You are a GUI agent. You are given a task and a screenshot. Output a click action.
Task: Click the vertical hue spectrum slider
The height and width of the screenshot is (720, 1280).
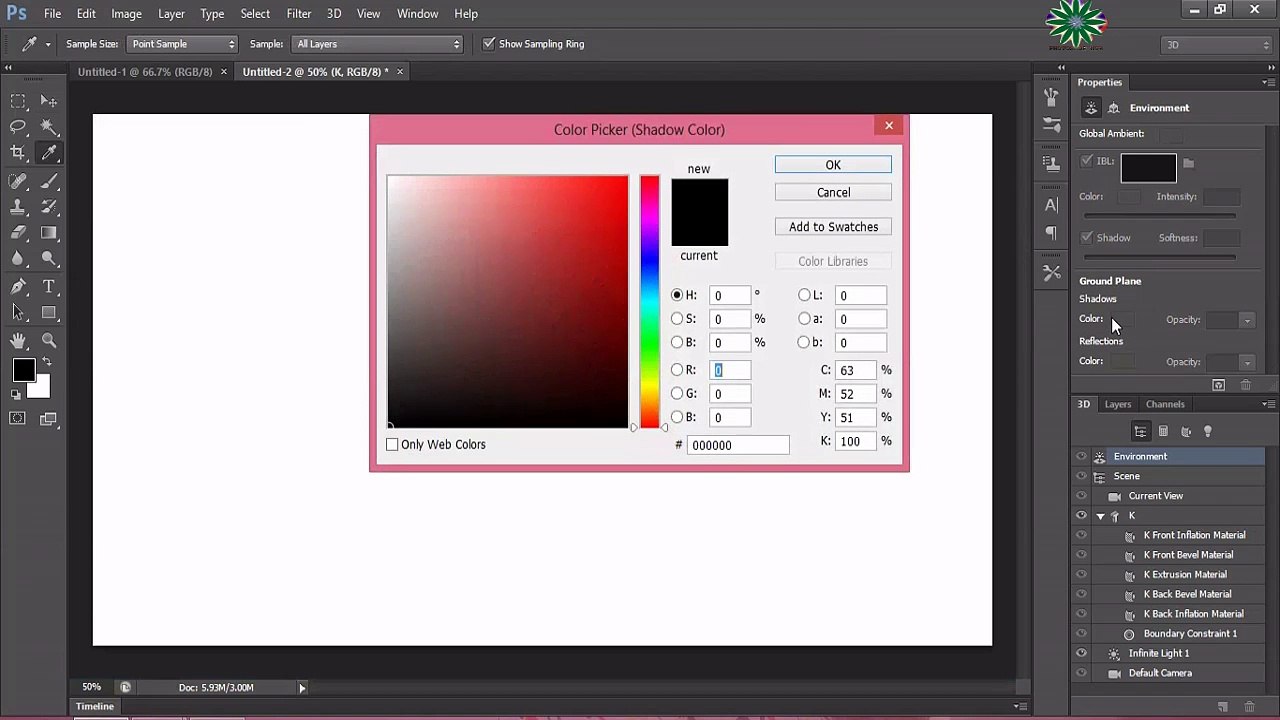coord(650,300)
